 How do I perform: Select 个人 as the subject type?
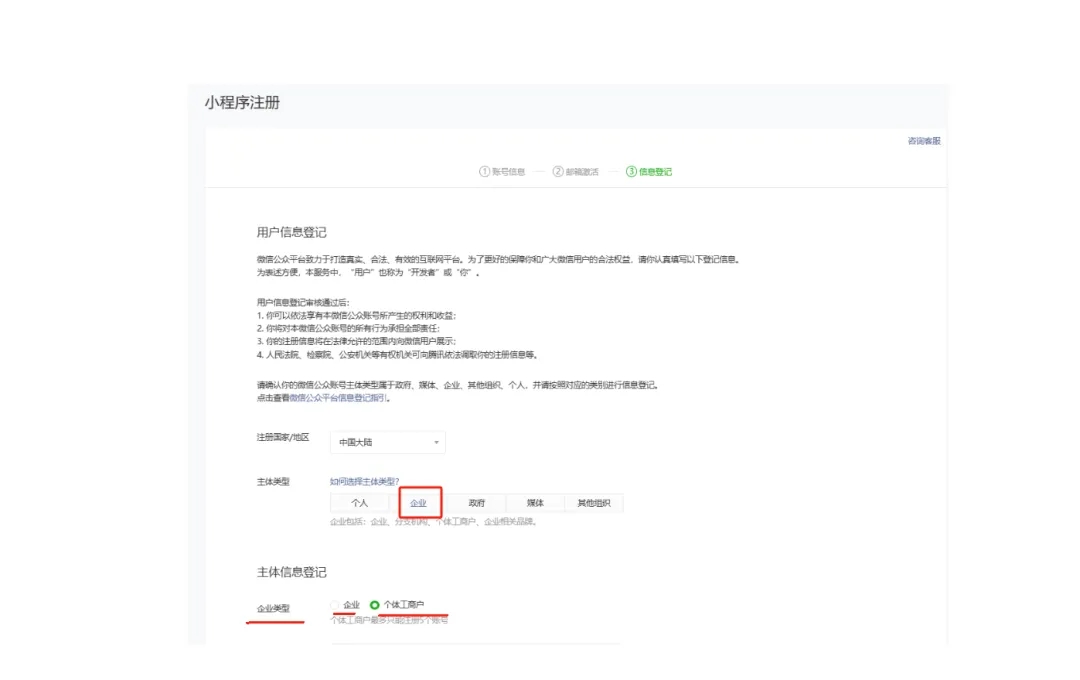pos(360,503)
